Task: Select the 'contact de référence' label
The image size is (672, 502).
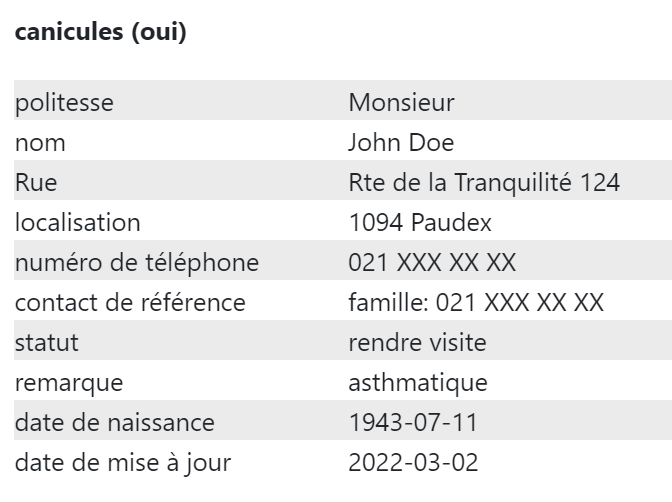Action: click(130, 303)
